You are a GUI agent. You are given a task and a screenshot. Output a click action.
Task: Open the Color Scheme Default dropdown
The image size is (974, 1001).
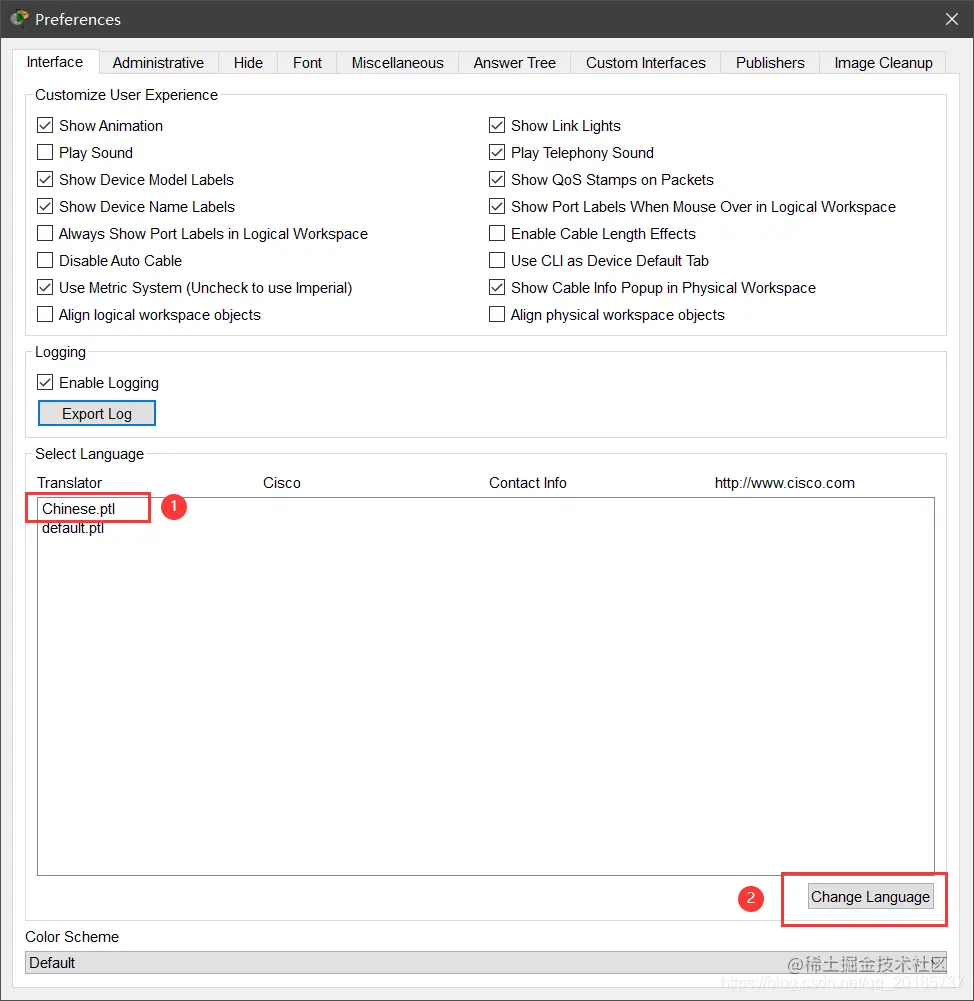click(486, 963)
